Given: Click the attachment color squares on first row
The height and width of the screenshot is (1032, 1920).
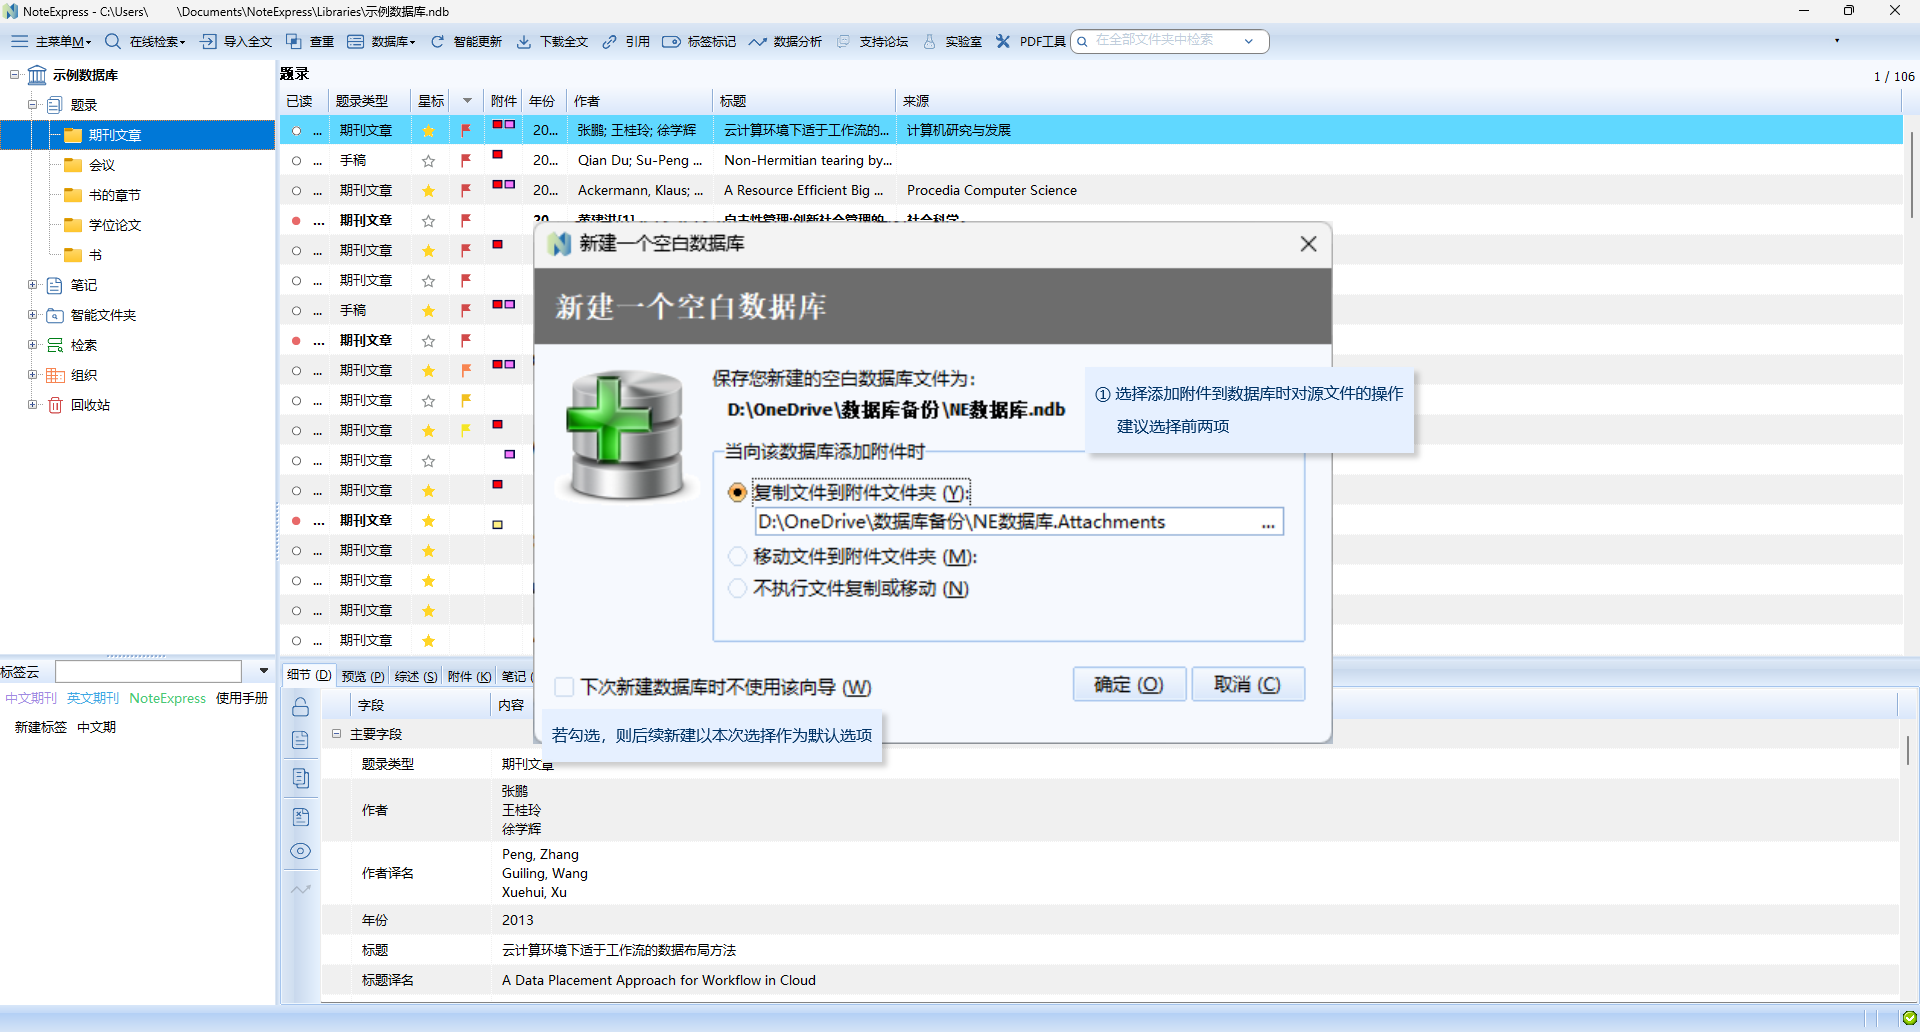Looking at the screenshot, I should 504,125.
